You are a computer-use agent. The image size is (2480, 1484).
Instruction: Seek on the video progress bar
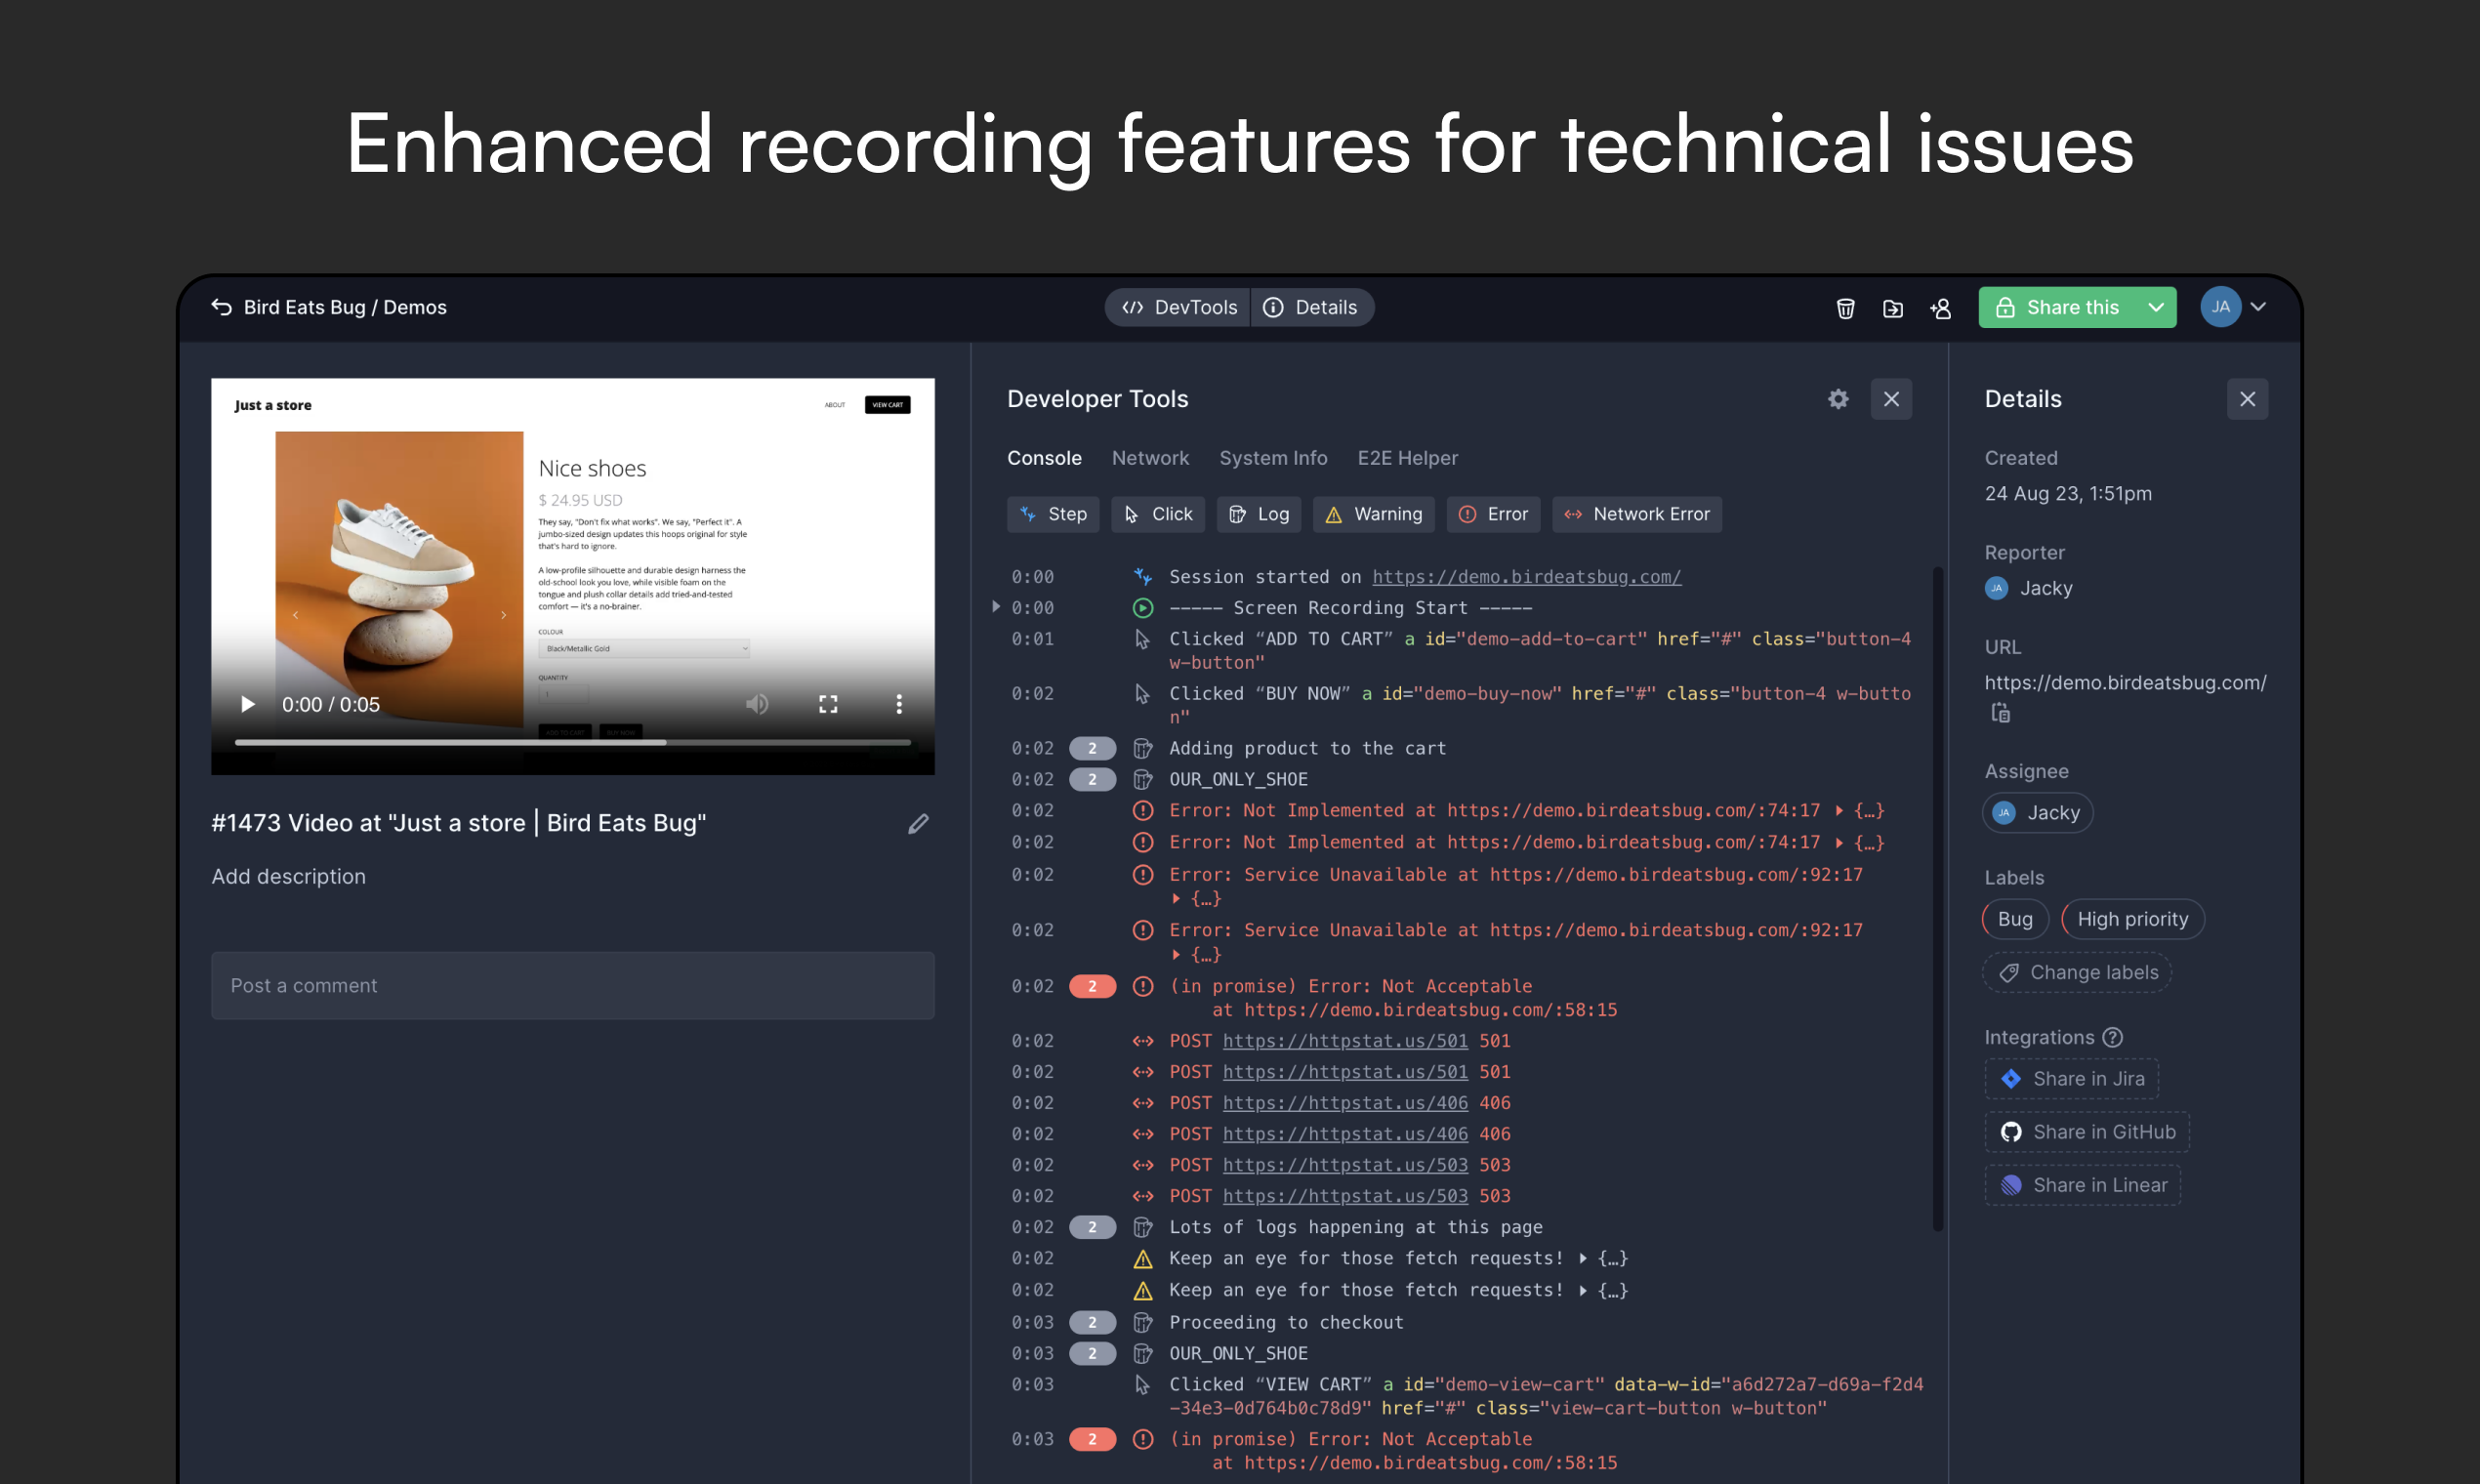tap(572, 742)
